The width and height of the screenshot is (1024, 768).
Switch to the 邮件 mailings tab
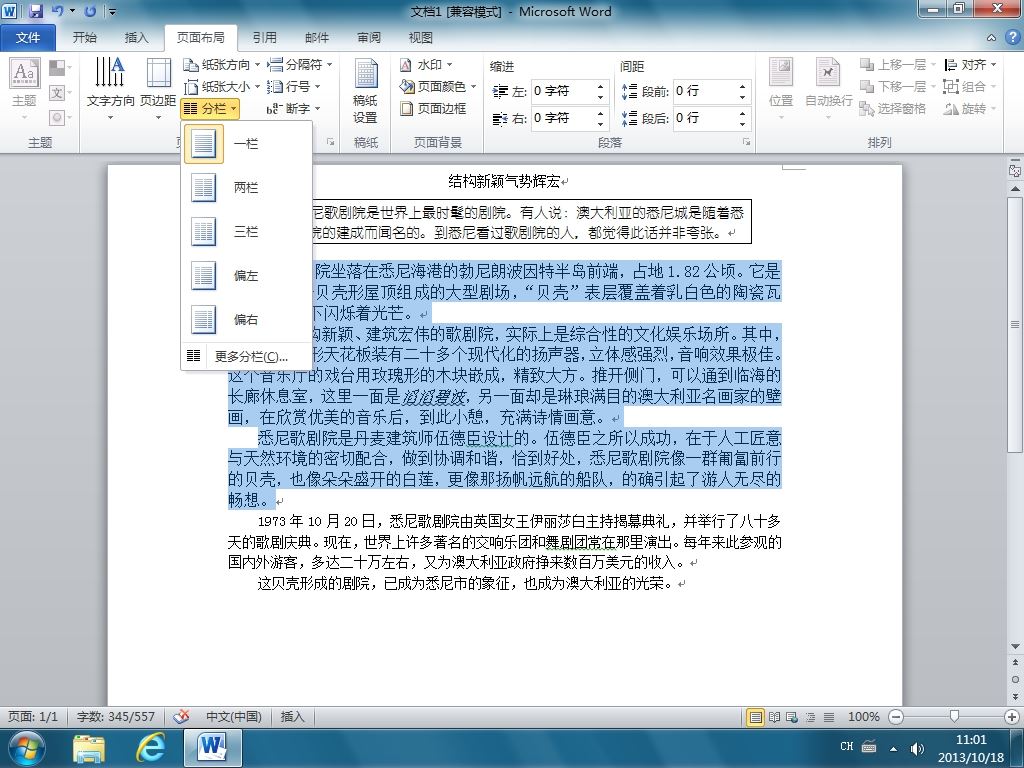click(317, 38)
